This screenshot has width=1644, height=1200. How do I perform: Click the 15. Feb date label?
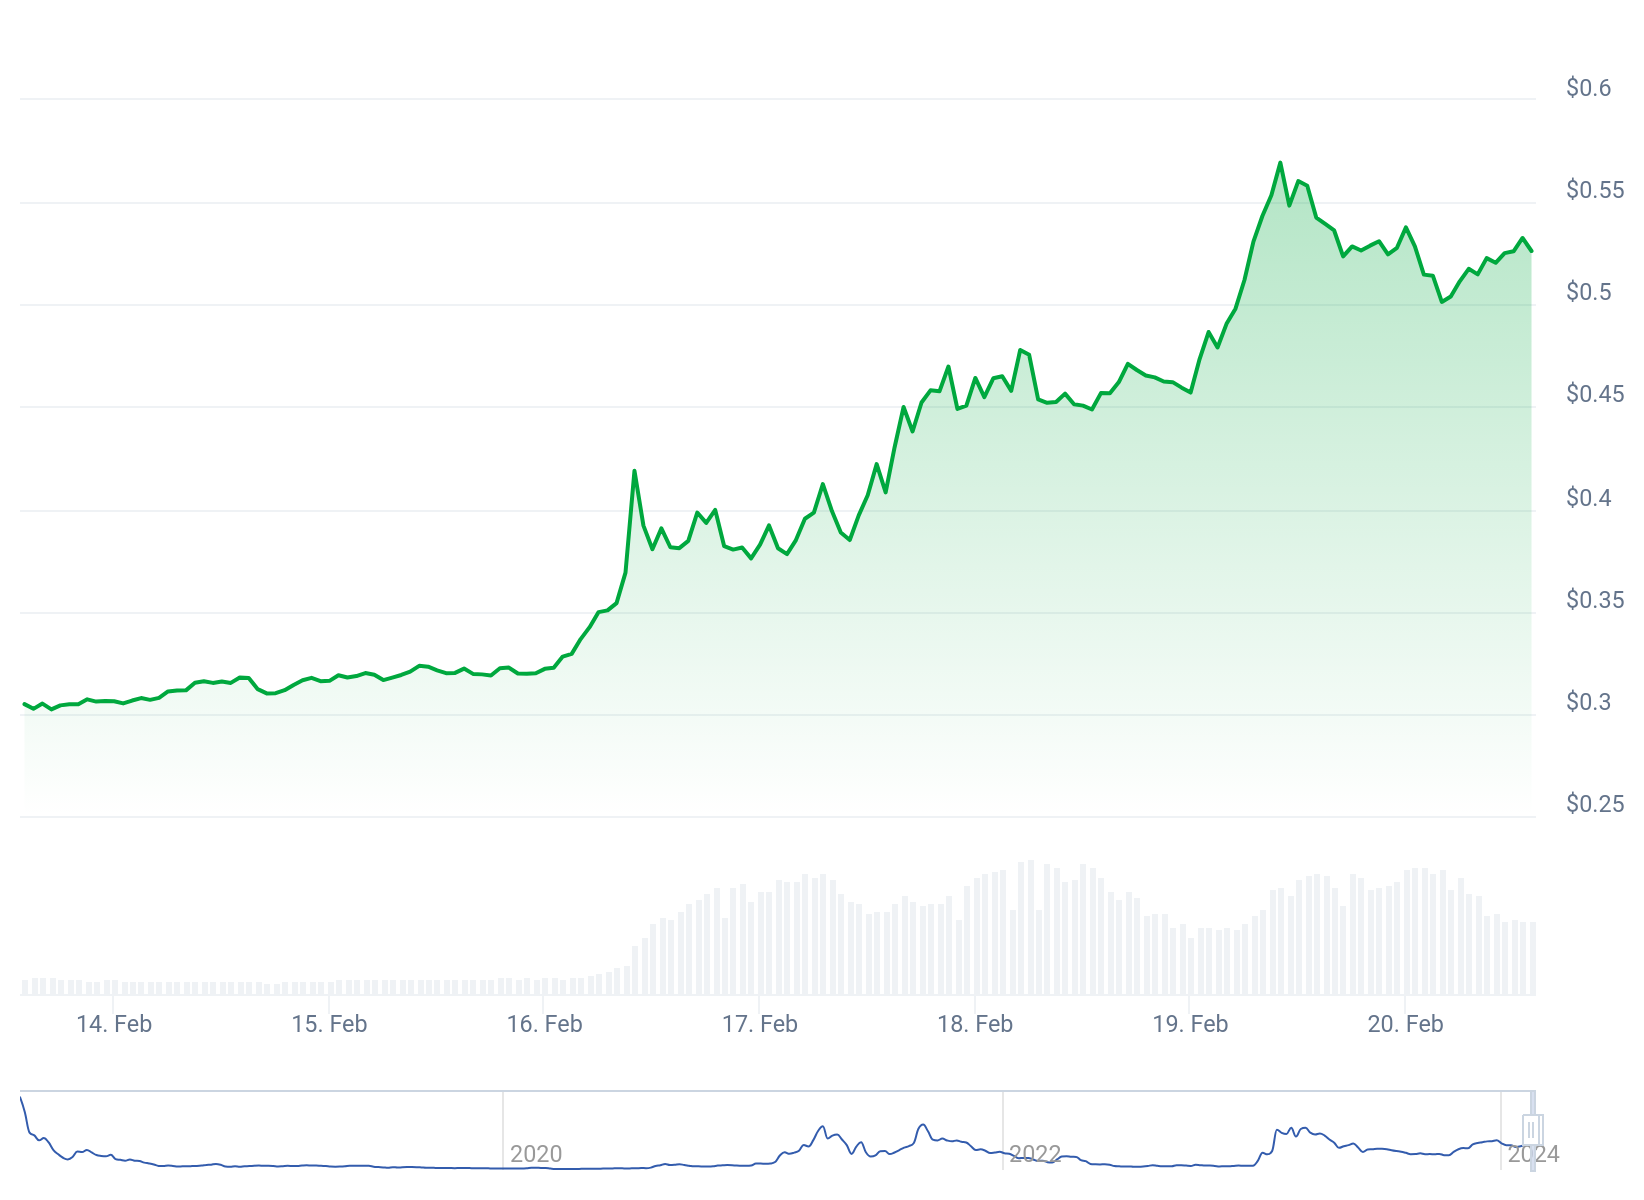329,1024
